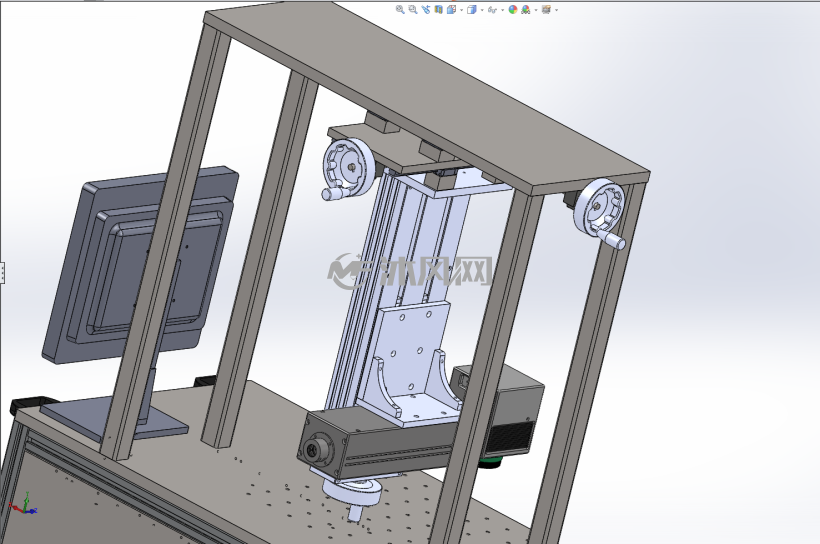
Task: Open the Edit Appearance color ball
Action: coord(513,9)
